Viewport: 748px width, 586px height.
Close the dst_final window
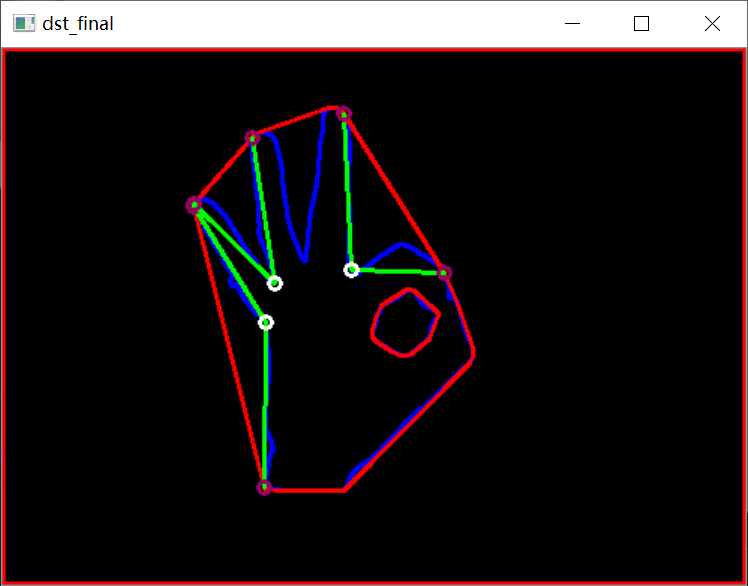(x=712, y=23)
